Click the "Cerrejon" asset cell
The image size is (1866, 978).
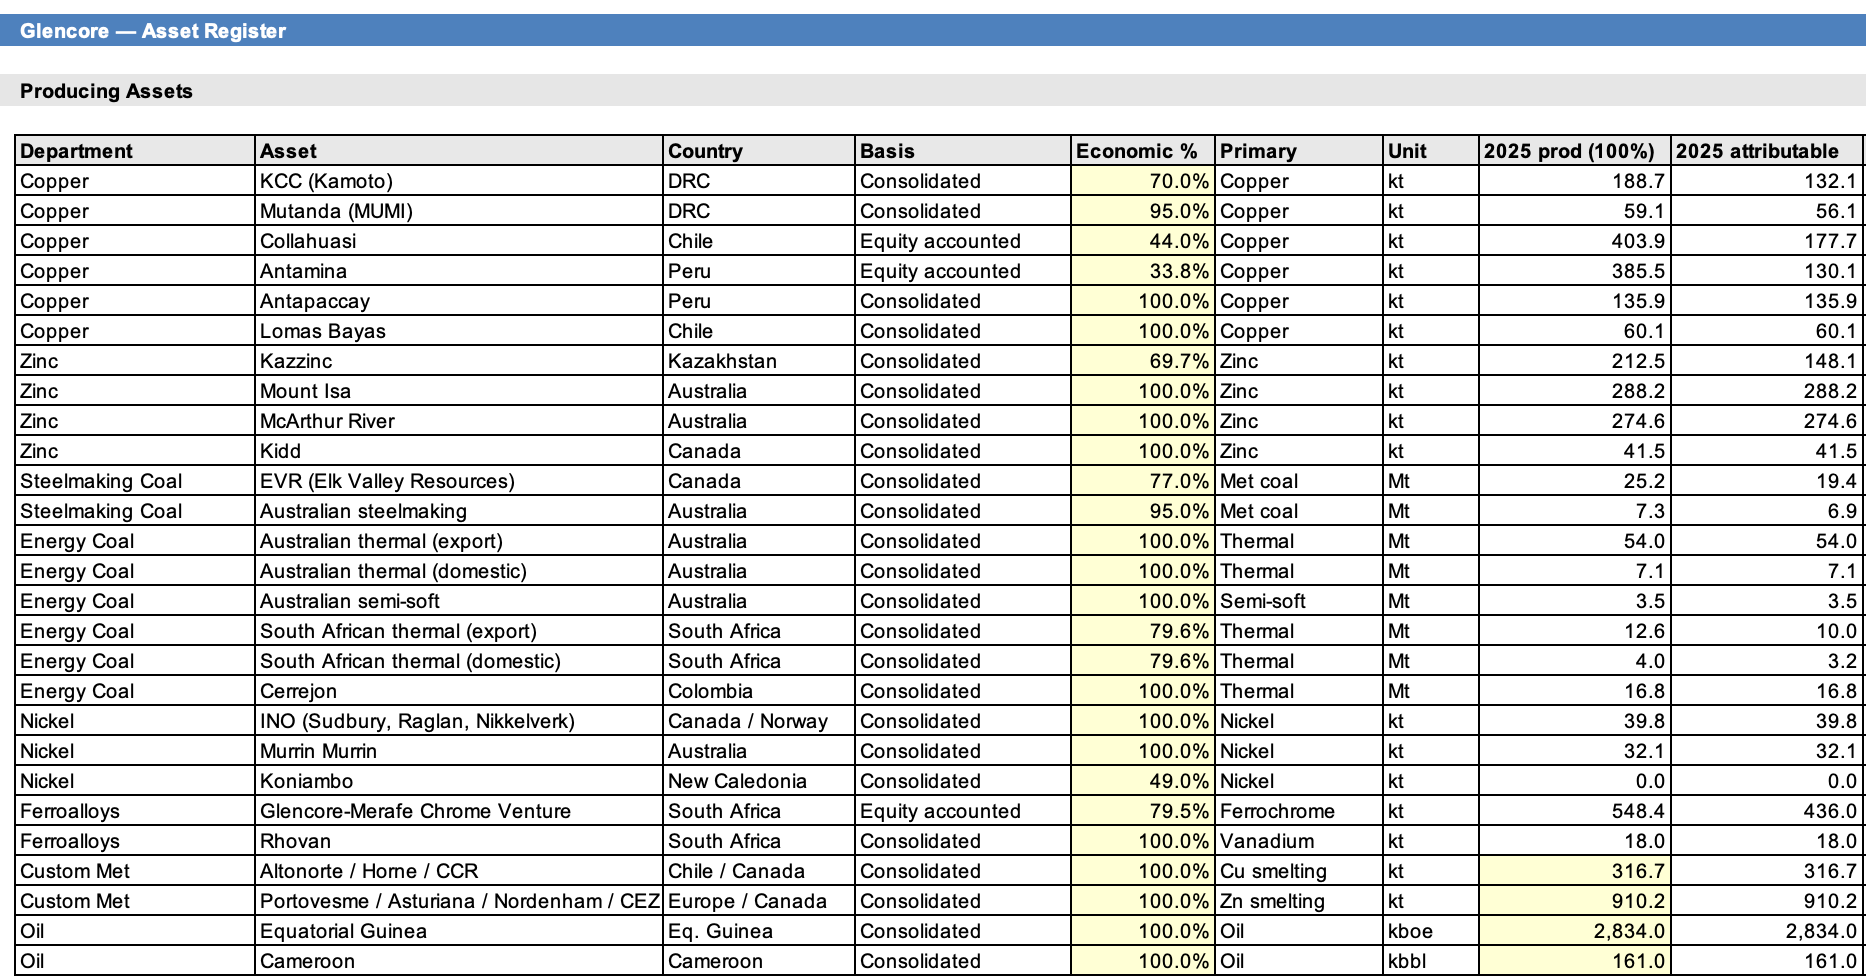click(459, 691)
